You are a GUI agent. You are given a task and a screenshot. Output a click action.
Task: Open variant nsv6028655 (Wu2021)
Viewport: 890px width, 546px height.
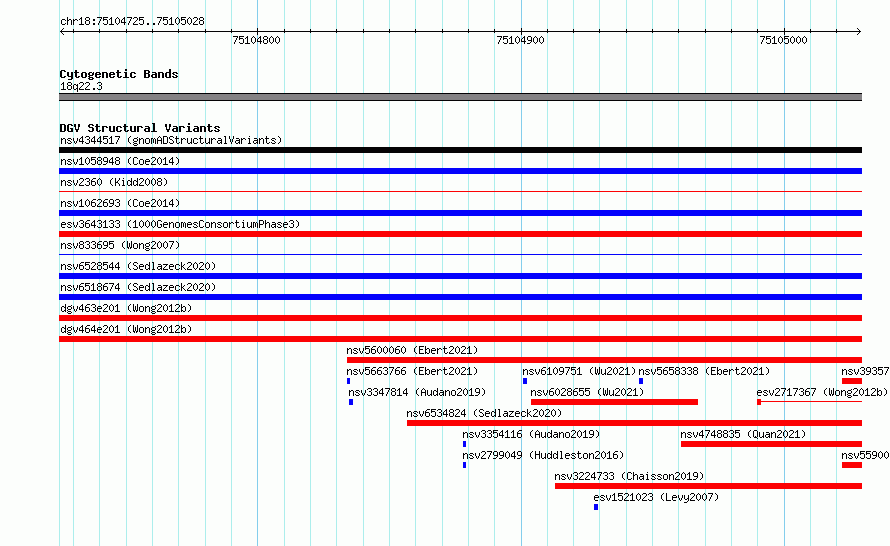tap(587, 392)
